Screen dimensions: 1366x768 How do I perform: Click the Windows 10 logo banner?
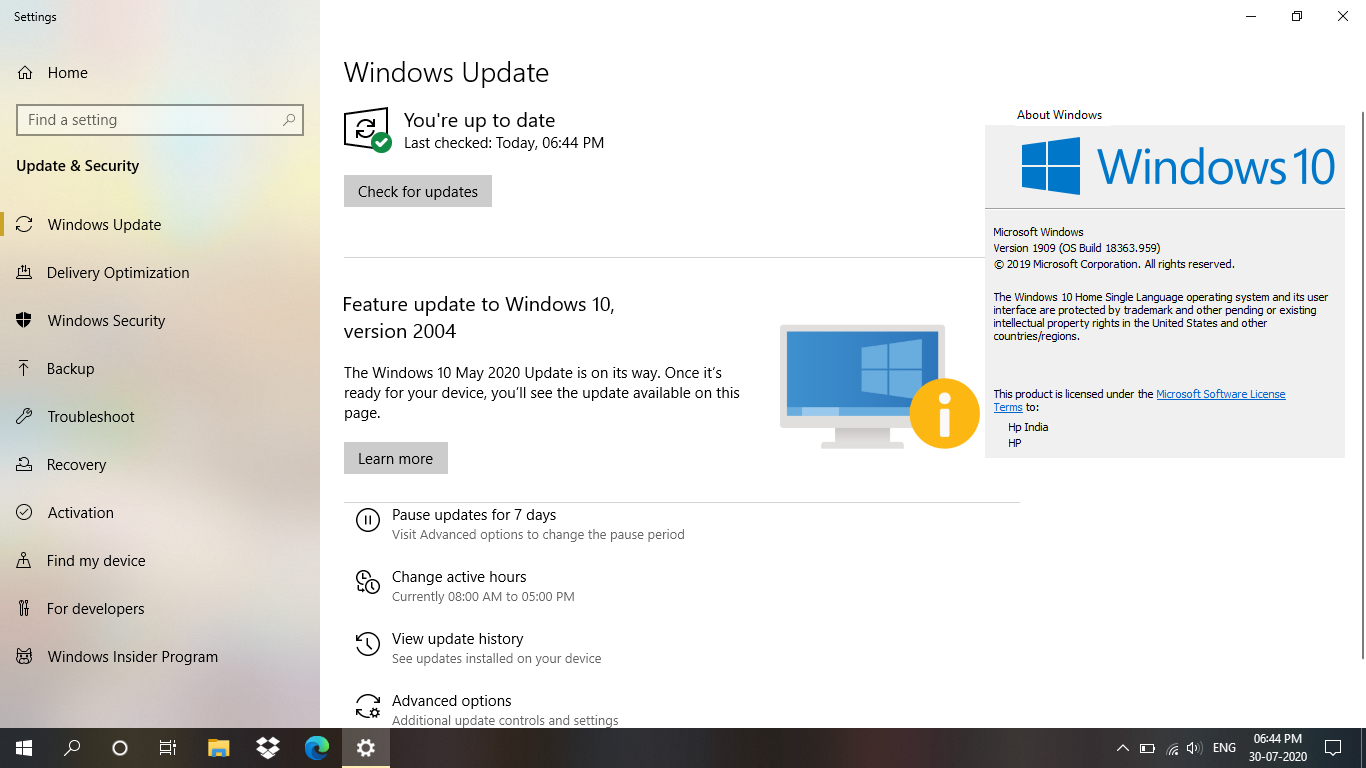(1165, 166)
